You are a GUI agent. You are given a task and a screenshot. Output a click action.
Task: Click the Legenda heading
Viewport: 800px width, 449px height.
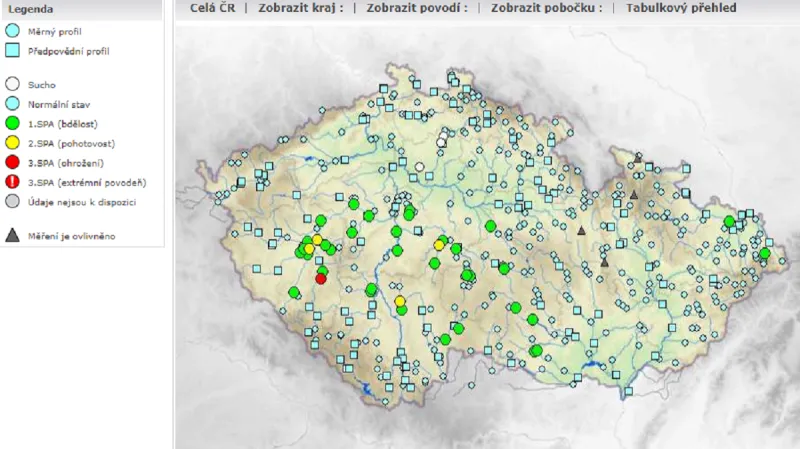tap(30, 9)
